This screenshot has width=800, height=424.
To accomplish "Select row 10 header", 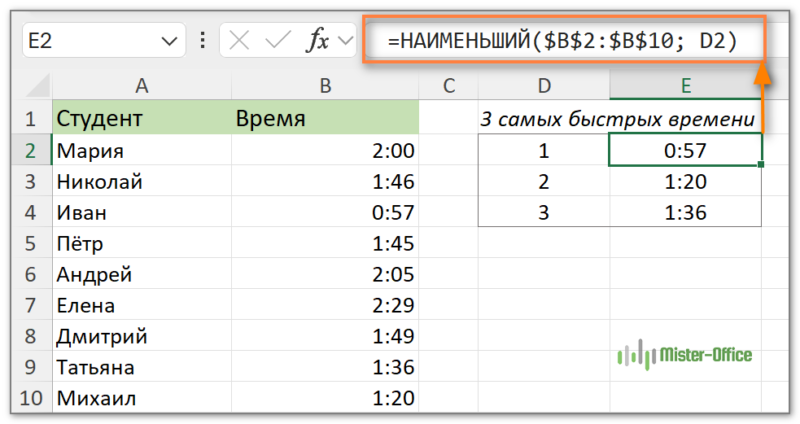I will [30, 399].
